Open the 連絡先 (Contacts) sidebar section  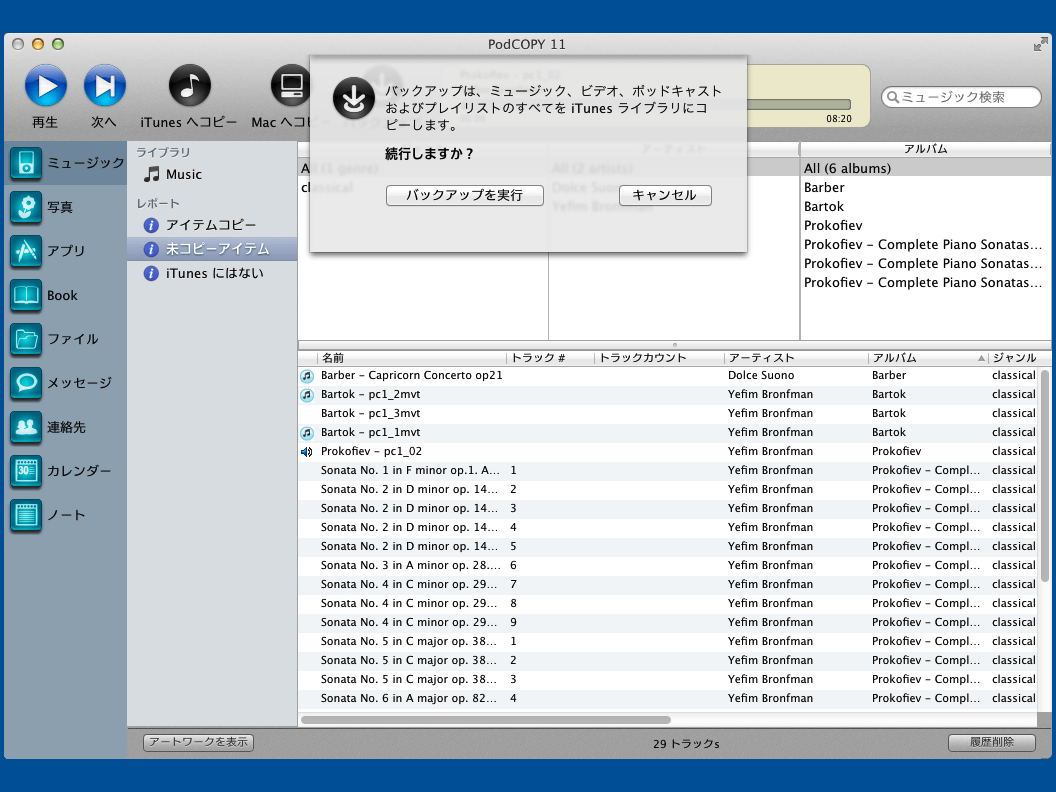click(x=65, y=427)
